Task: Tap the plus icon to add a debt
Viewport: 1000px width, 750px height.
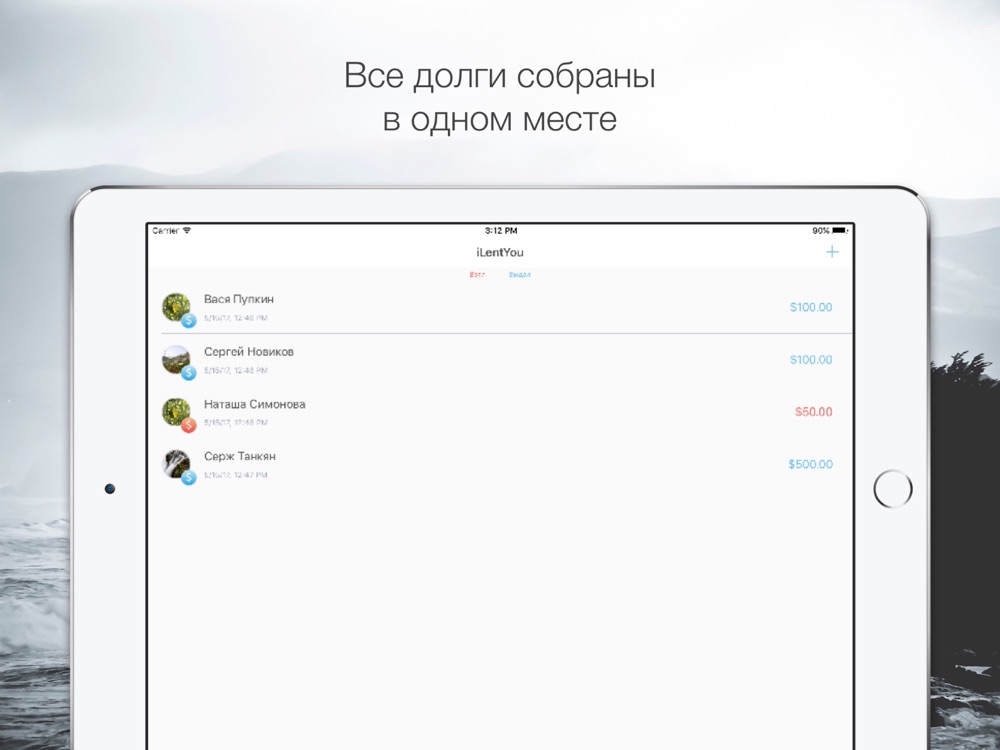Action: click(832, 252)
